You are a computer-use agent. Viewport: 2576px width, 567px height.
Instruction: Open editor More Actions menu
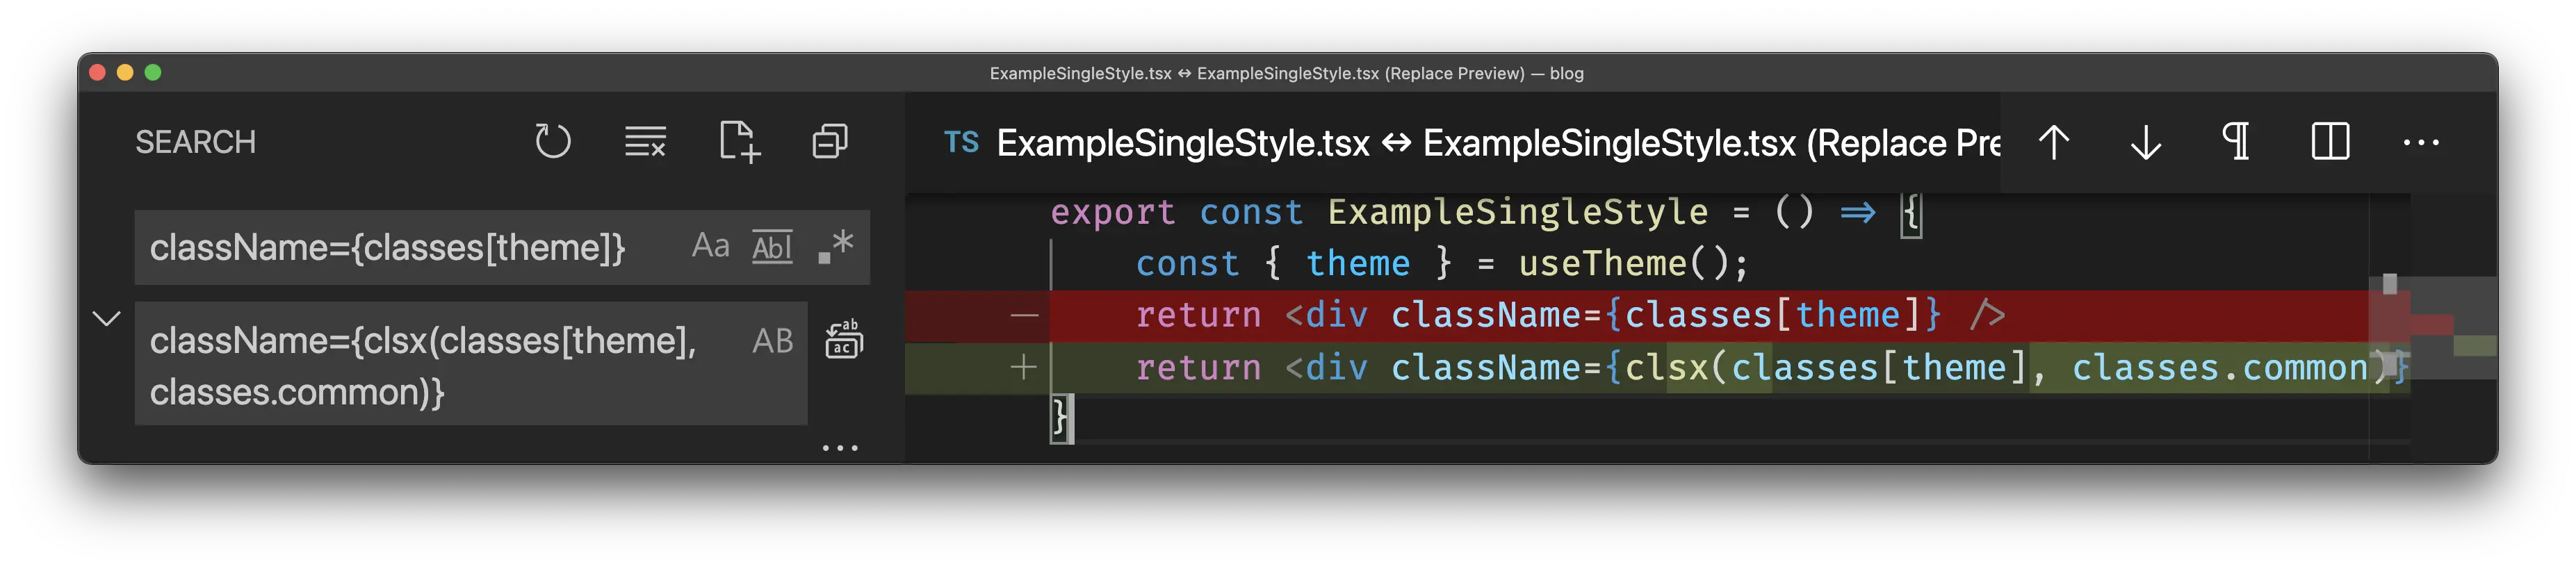[x=2421, y=143]
